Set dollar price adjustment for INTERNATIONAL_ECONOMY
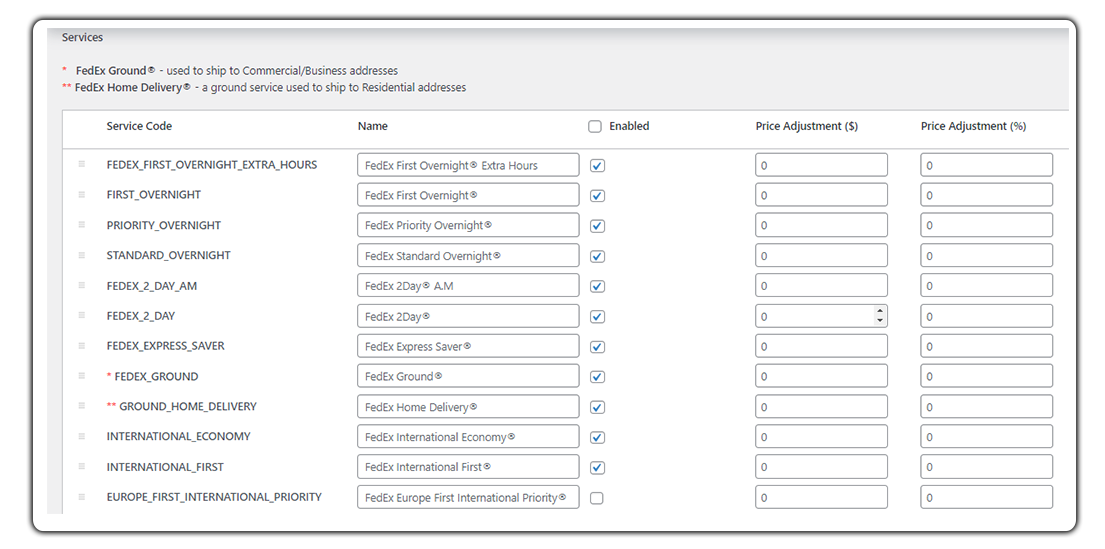The image size is (1105, 549). tap(821, 437)
